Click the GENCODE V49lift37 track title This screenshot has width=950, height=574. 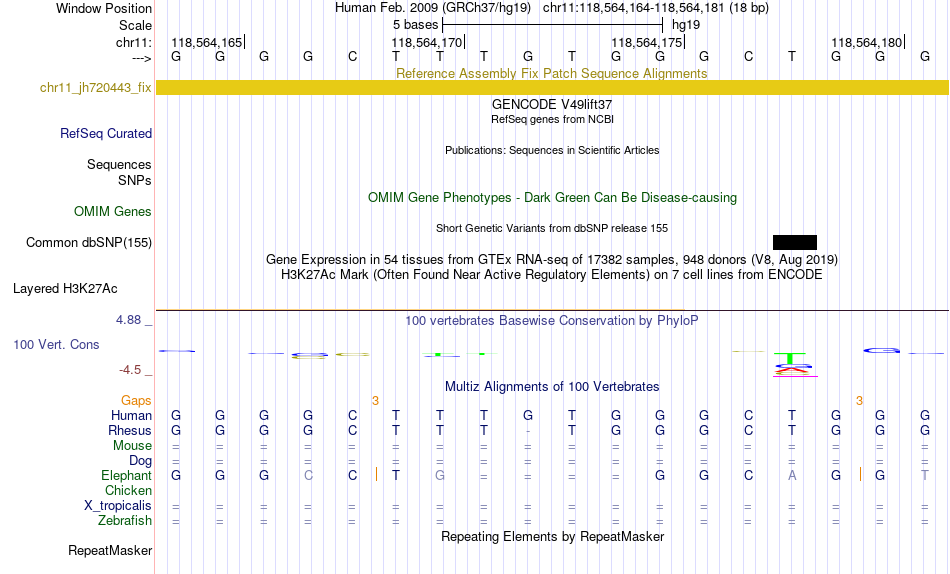(x=552, y=104)
